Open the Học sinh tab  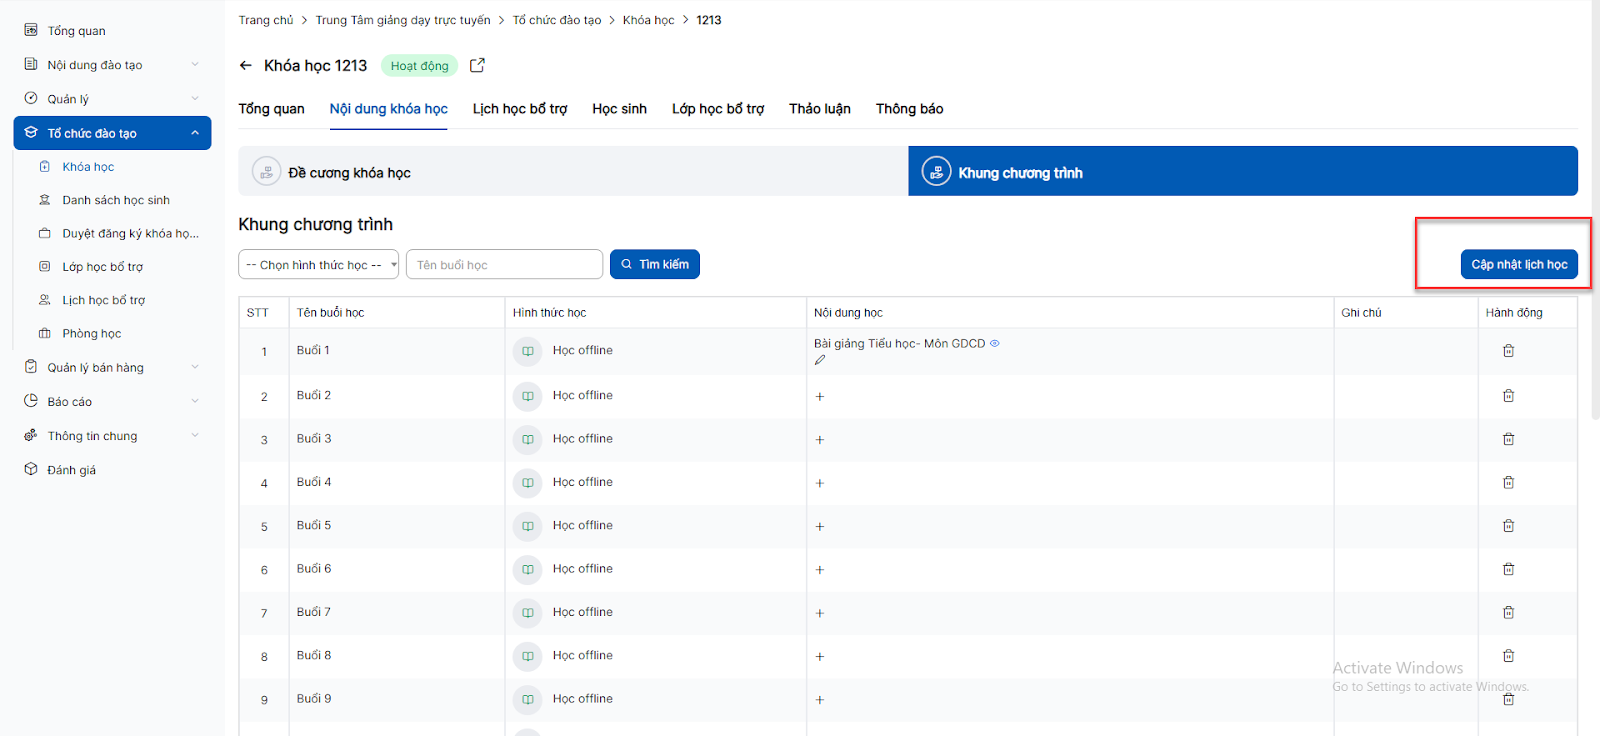click(x=619, y=109)
